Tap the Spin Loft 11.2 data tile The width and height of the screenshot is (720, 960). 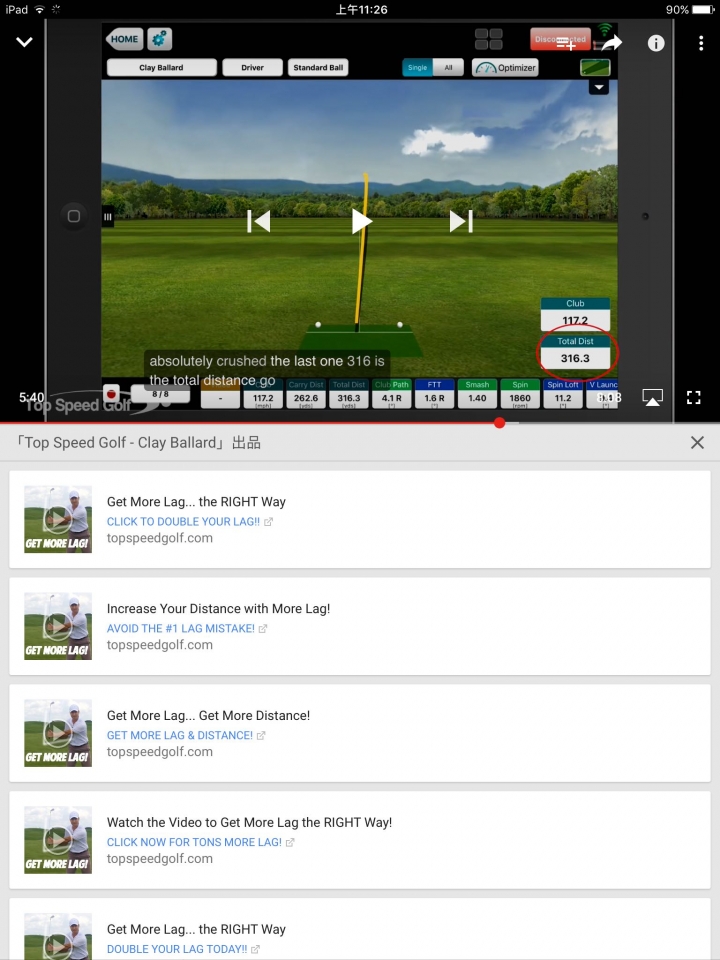click(563, 394)
